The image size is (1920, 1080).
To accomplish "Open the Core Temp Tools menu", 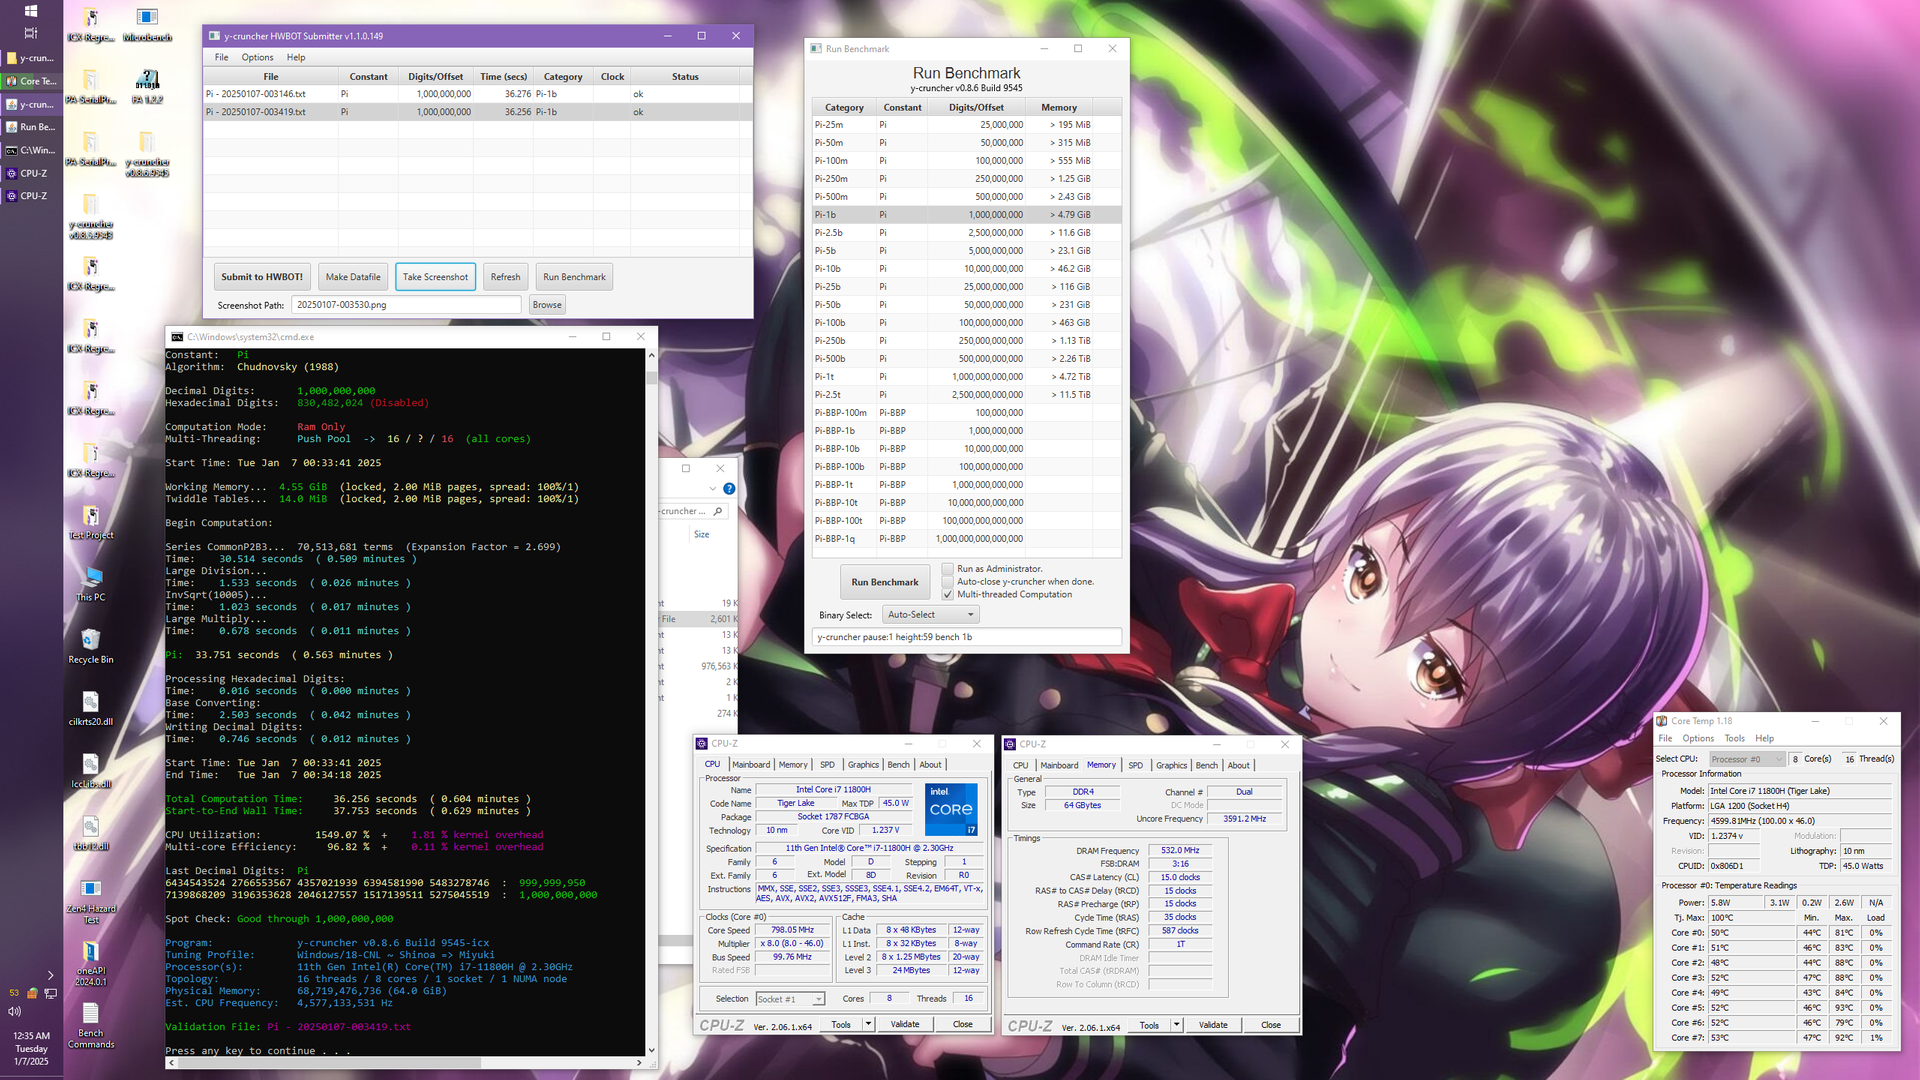I will [1735, 739].
